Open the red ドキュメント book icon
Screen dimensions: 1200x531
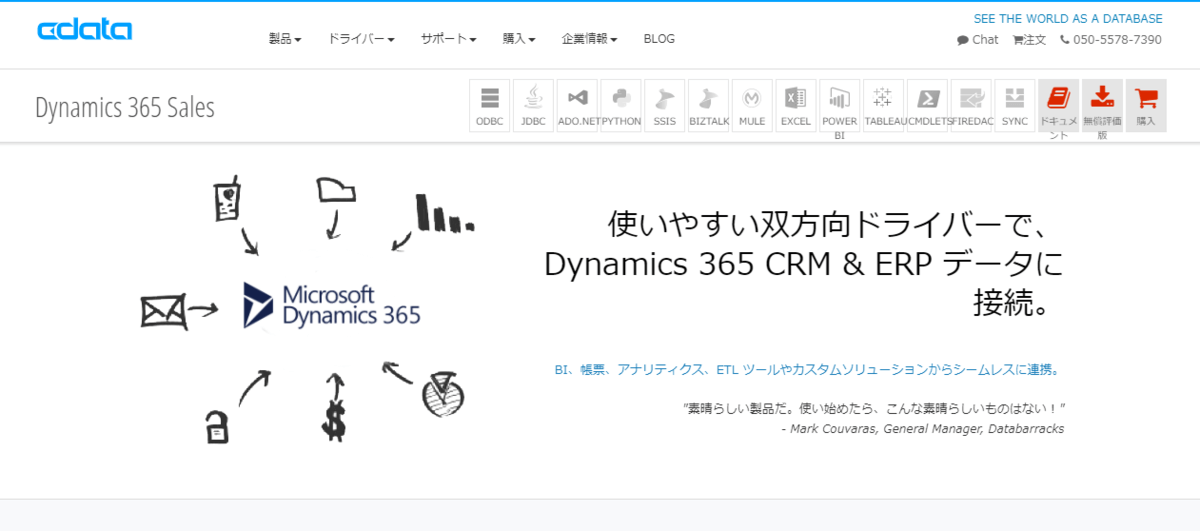pos(1058,105)
